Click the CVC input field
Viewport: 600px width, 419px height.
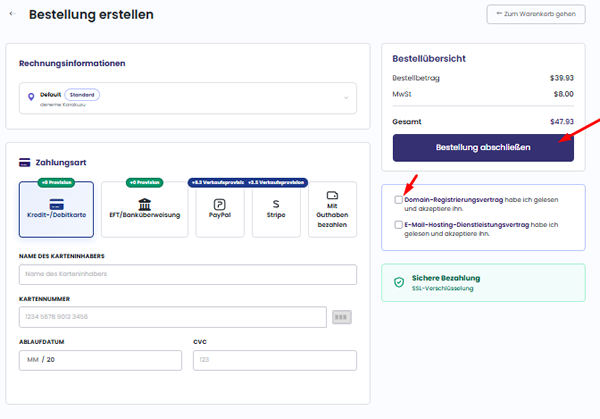[275, 360]
